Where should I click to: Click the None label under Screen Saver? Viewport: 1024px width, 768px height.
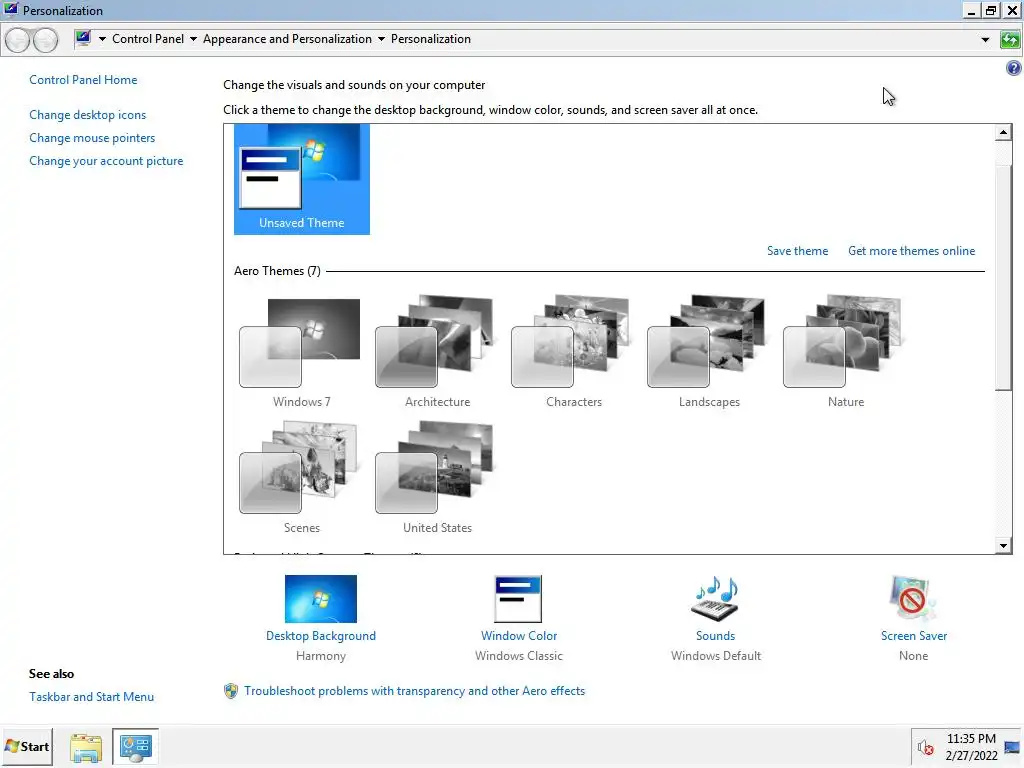913,656
